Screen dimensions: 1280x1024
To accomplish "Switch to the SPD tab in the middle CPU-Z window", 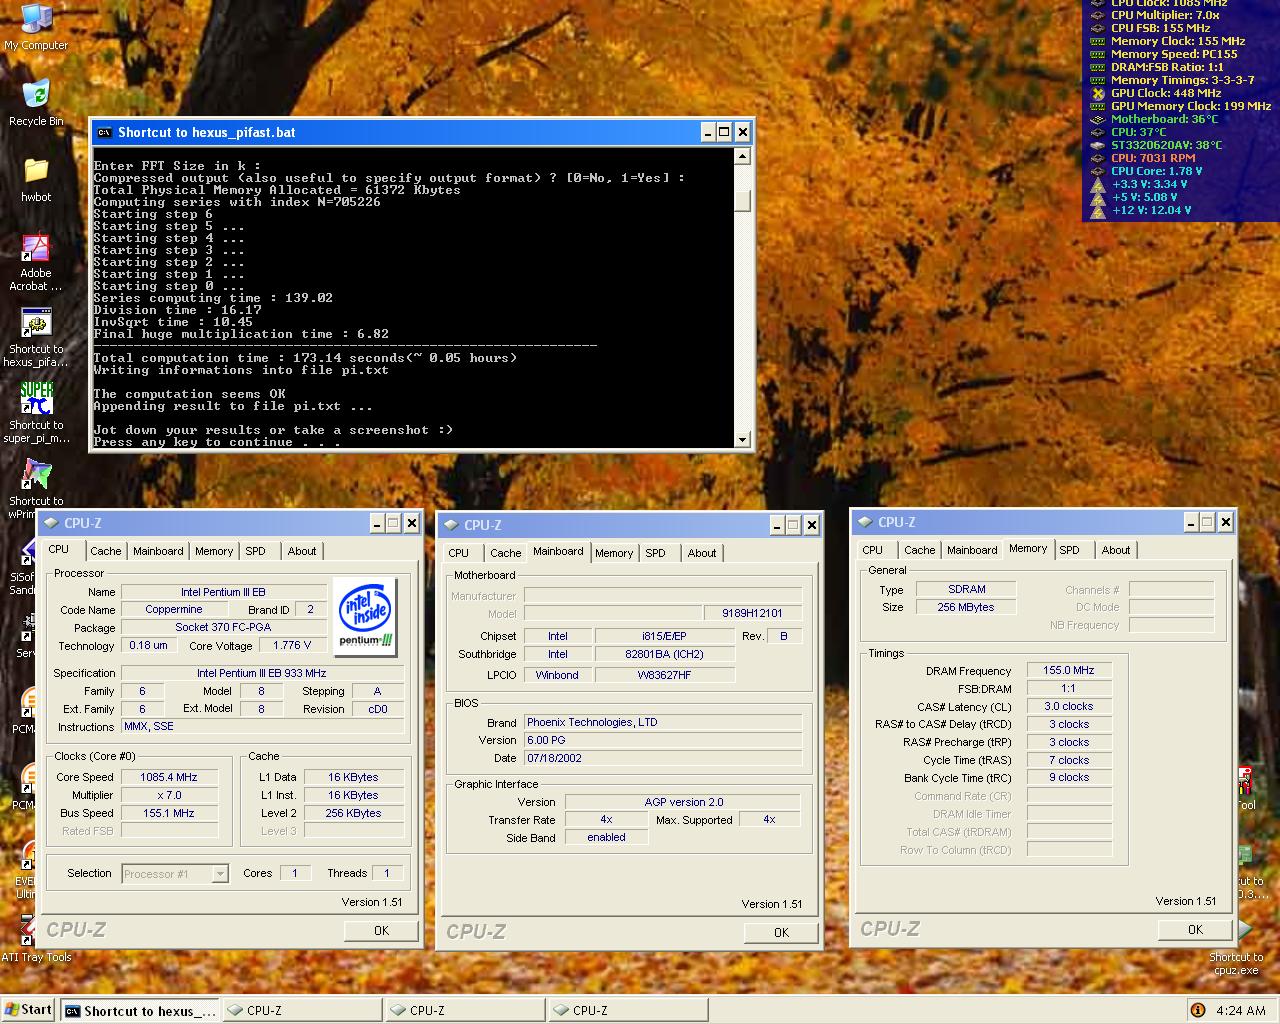I will point(656,553).
